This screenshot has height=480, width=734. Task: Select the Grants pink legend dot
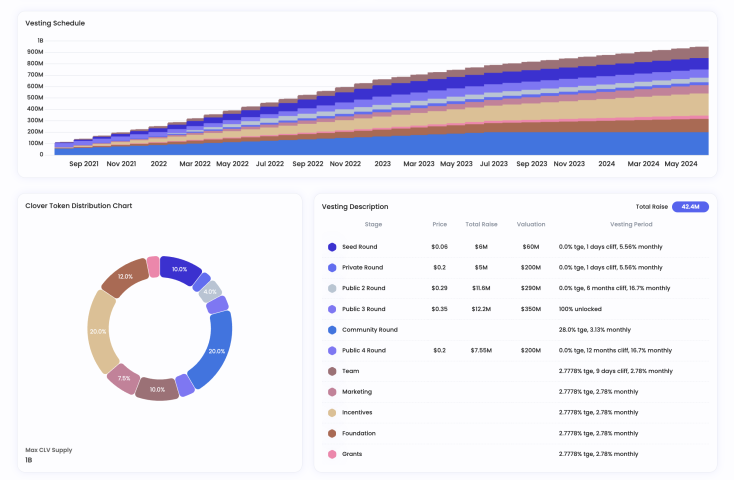pyautogui.click(x=332, y=454)
